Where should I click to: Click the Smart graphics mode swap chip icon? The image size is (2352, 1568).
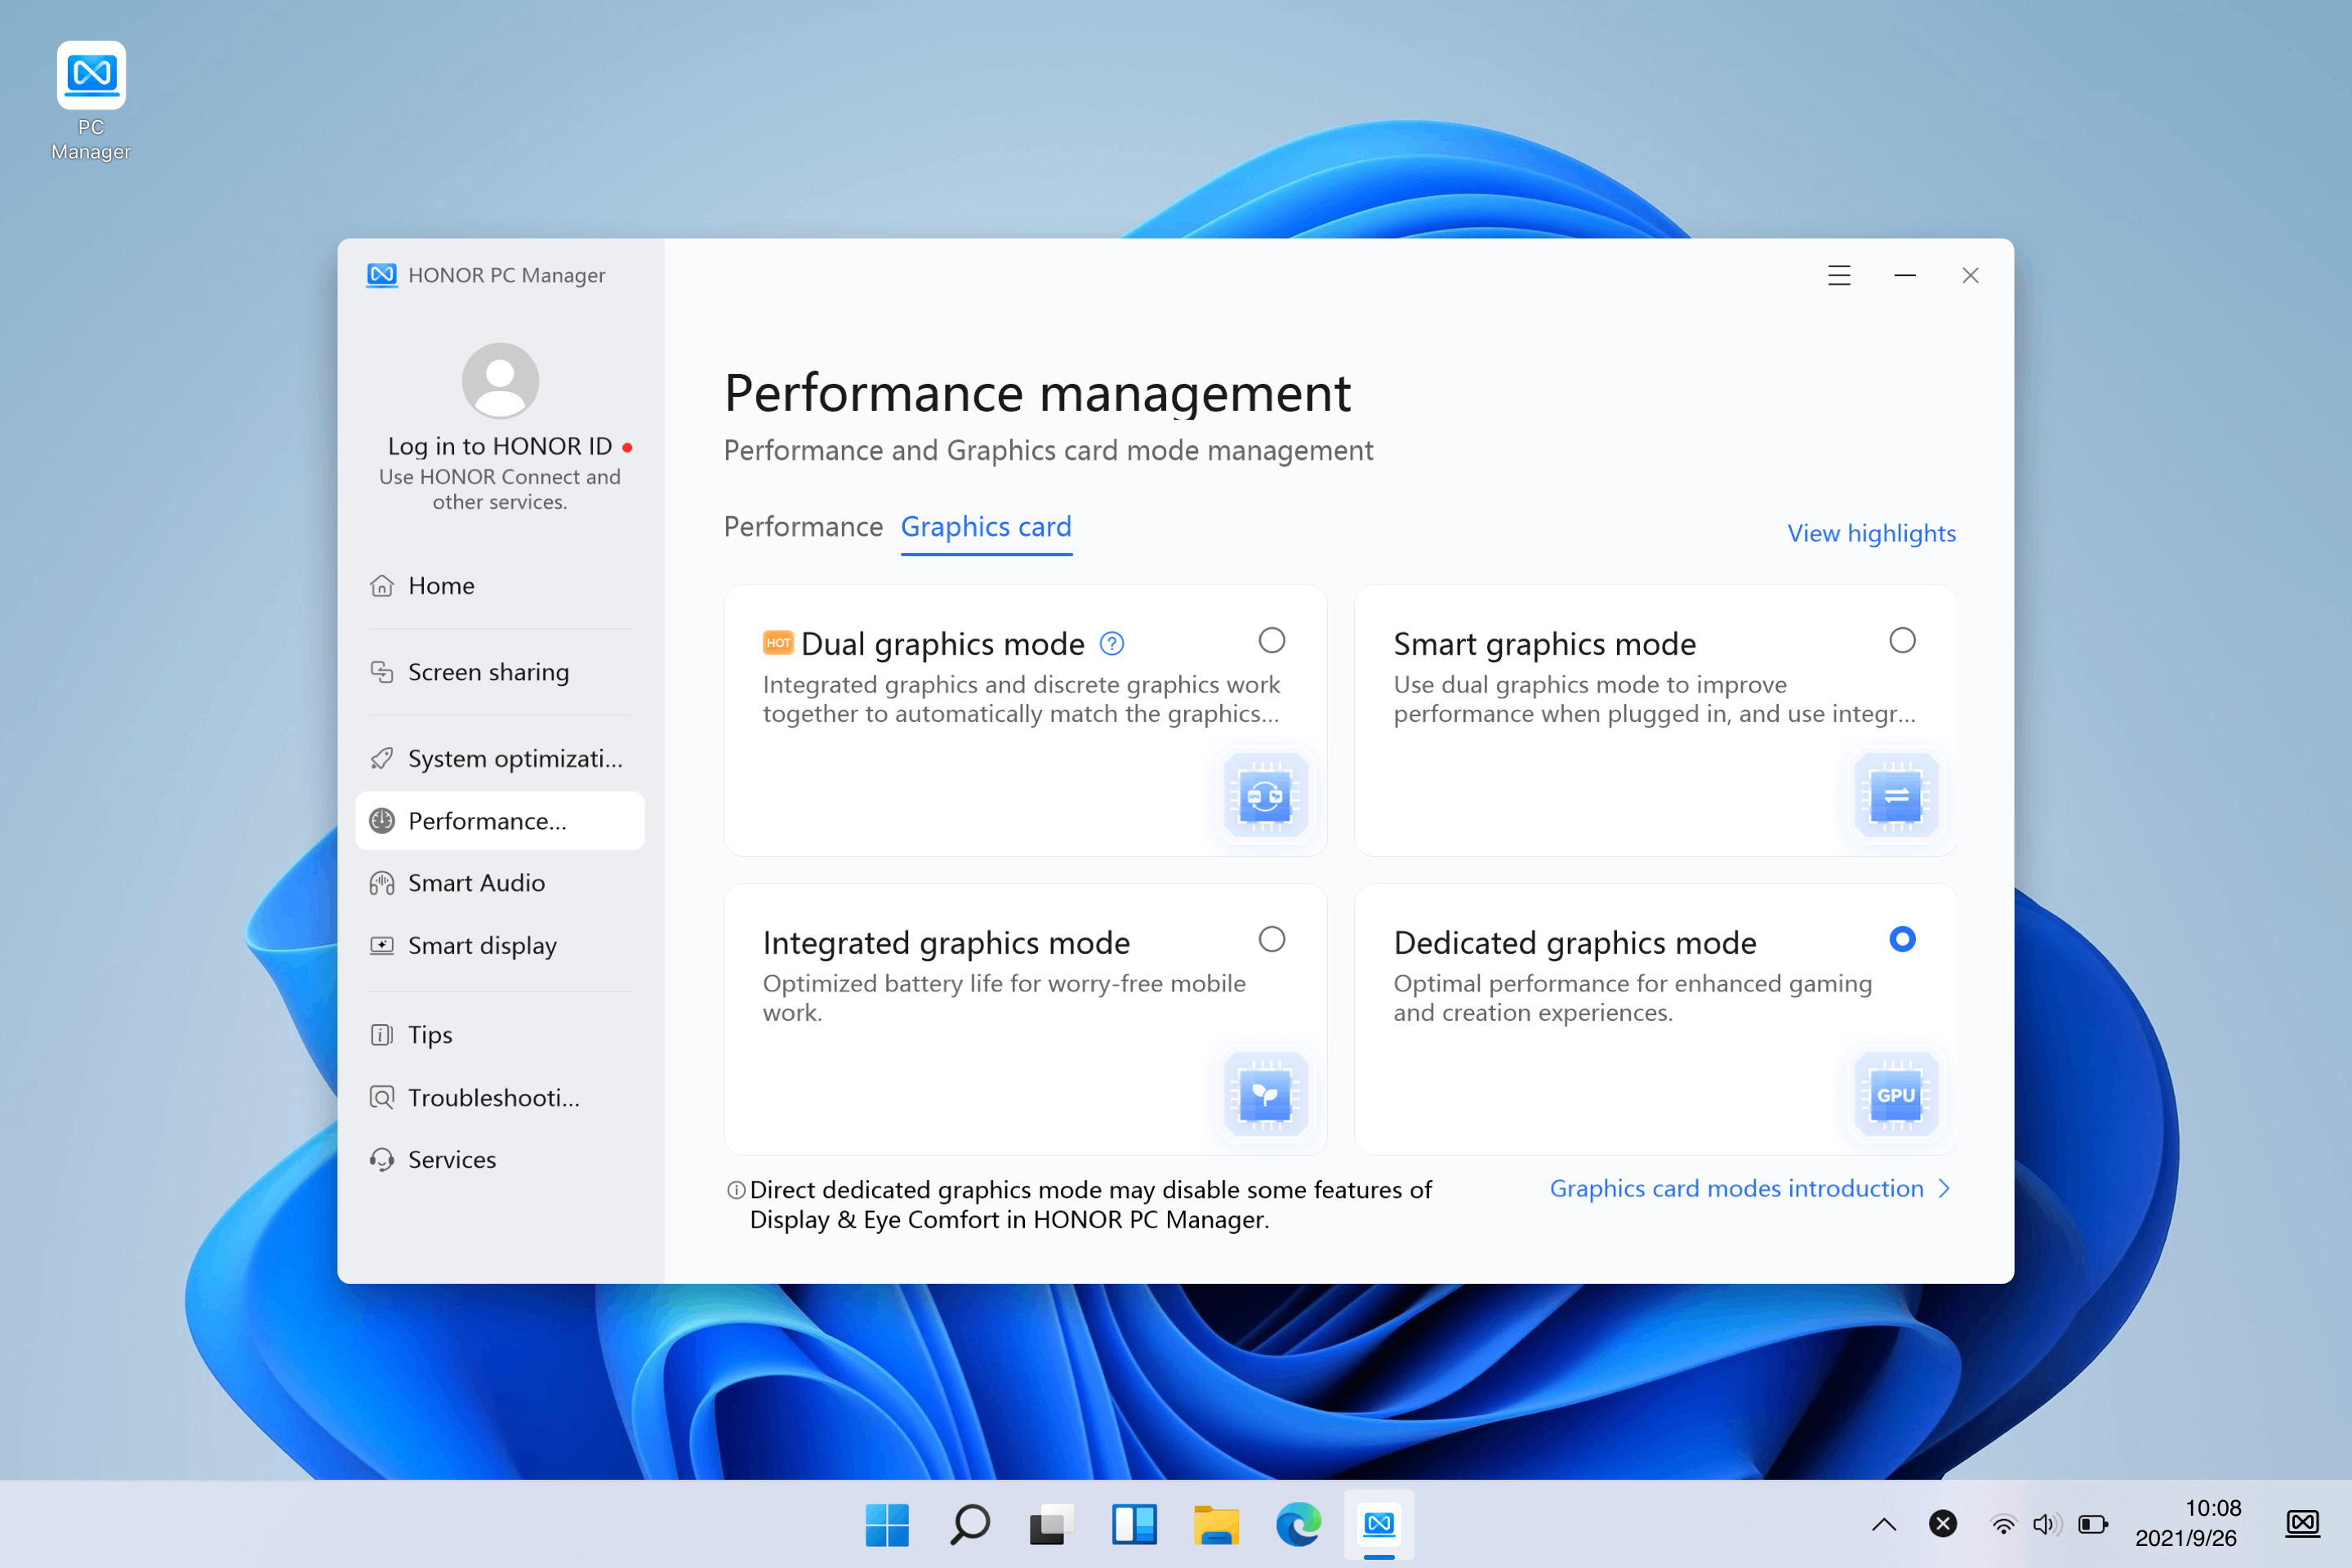coord(1896,796)
